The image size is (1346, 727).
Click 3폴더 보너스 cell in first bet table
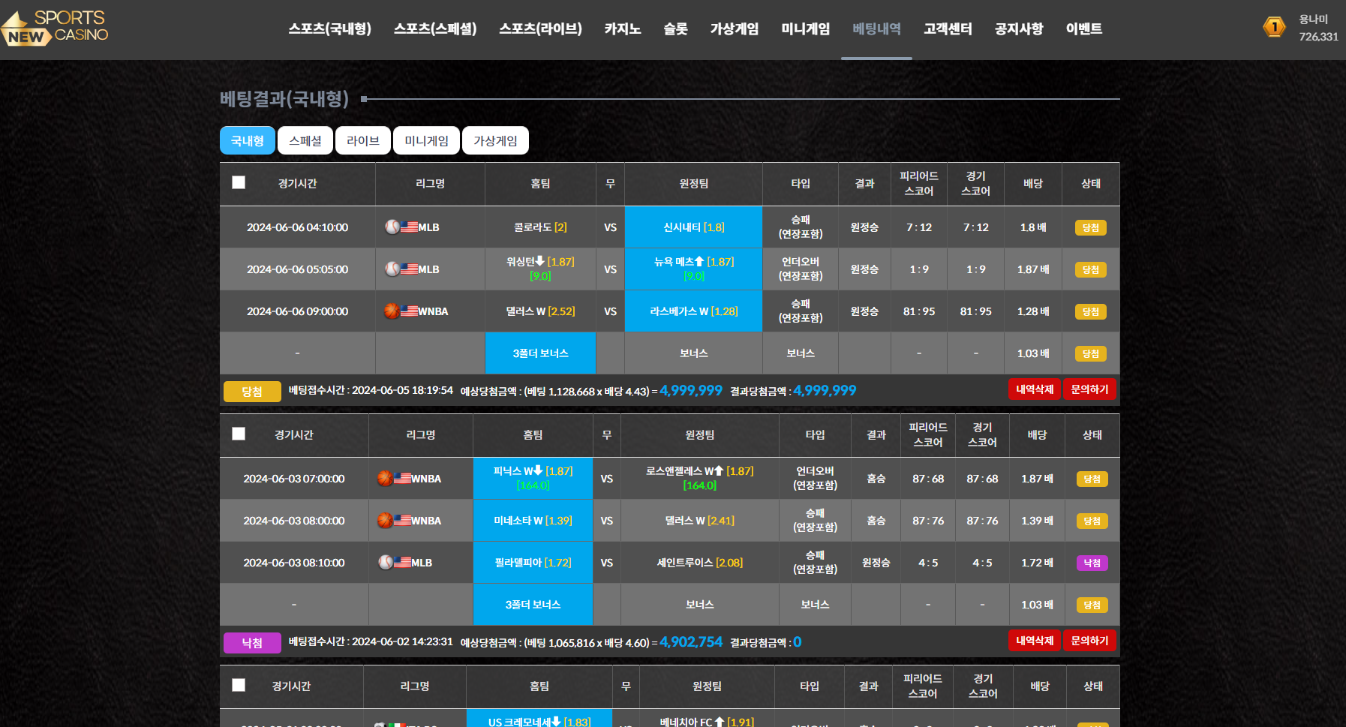(x=540, y=353)
